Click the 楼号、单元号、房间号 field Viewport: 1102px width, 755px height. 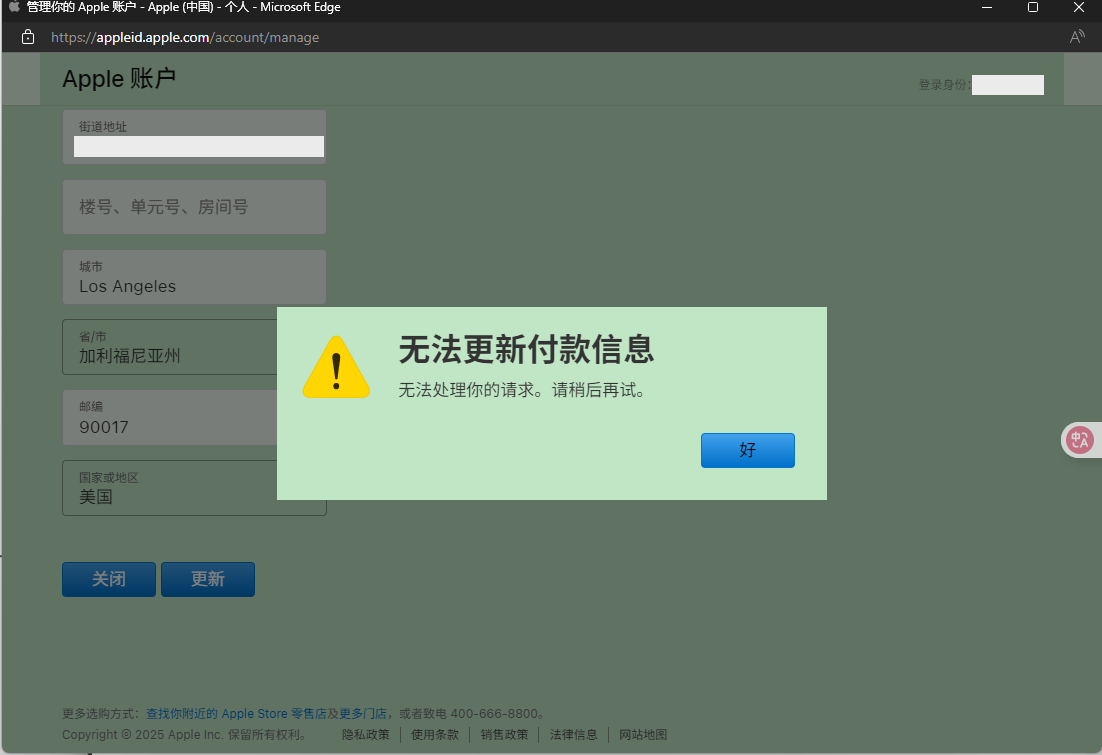194,207
